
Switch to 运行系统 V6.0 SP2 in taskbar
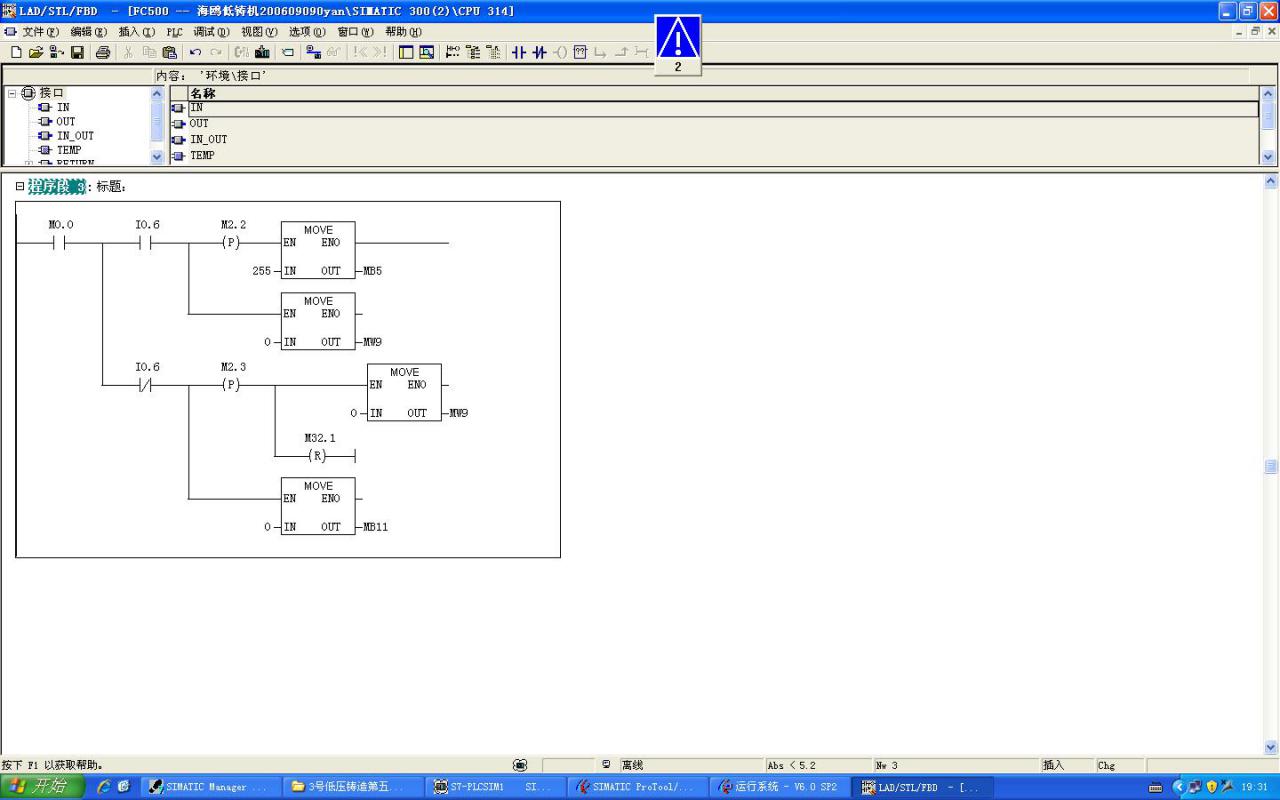point(781,787)
